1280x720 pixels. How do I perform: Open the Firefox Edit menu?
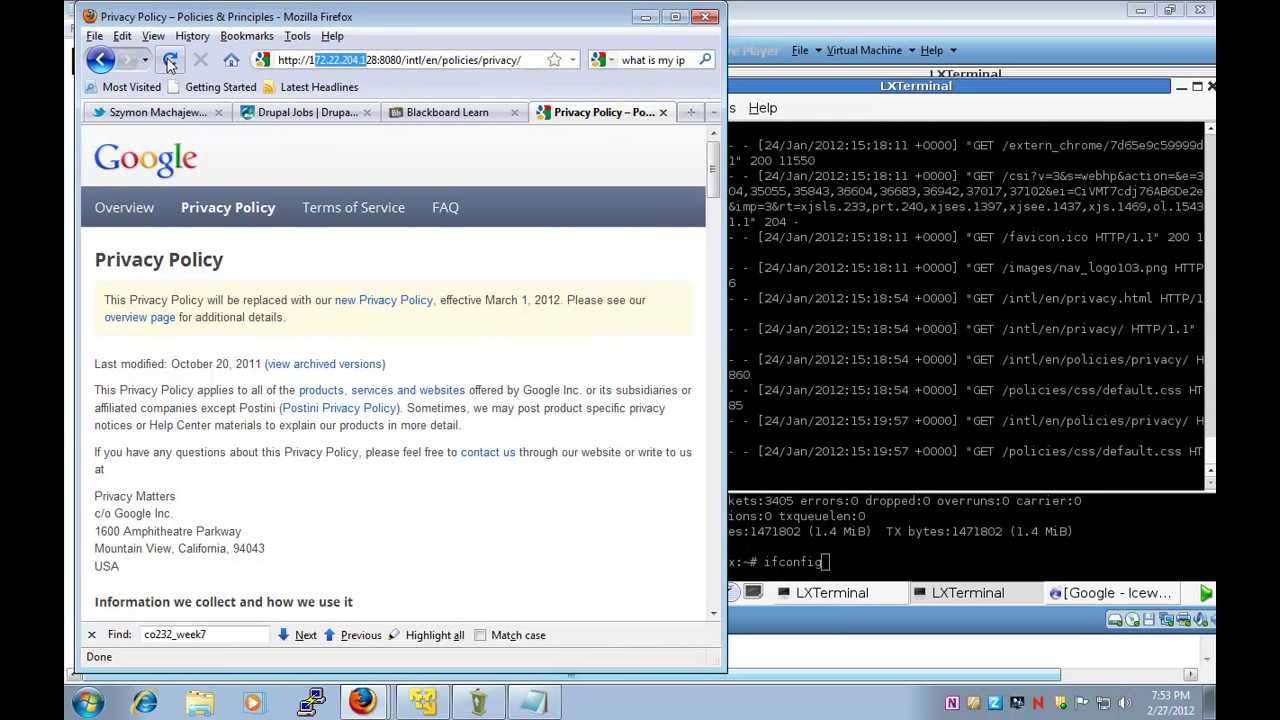pyautogui.click(x=122, y=36)
